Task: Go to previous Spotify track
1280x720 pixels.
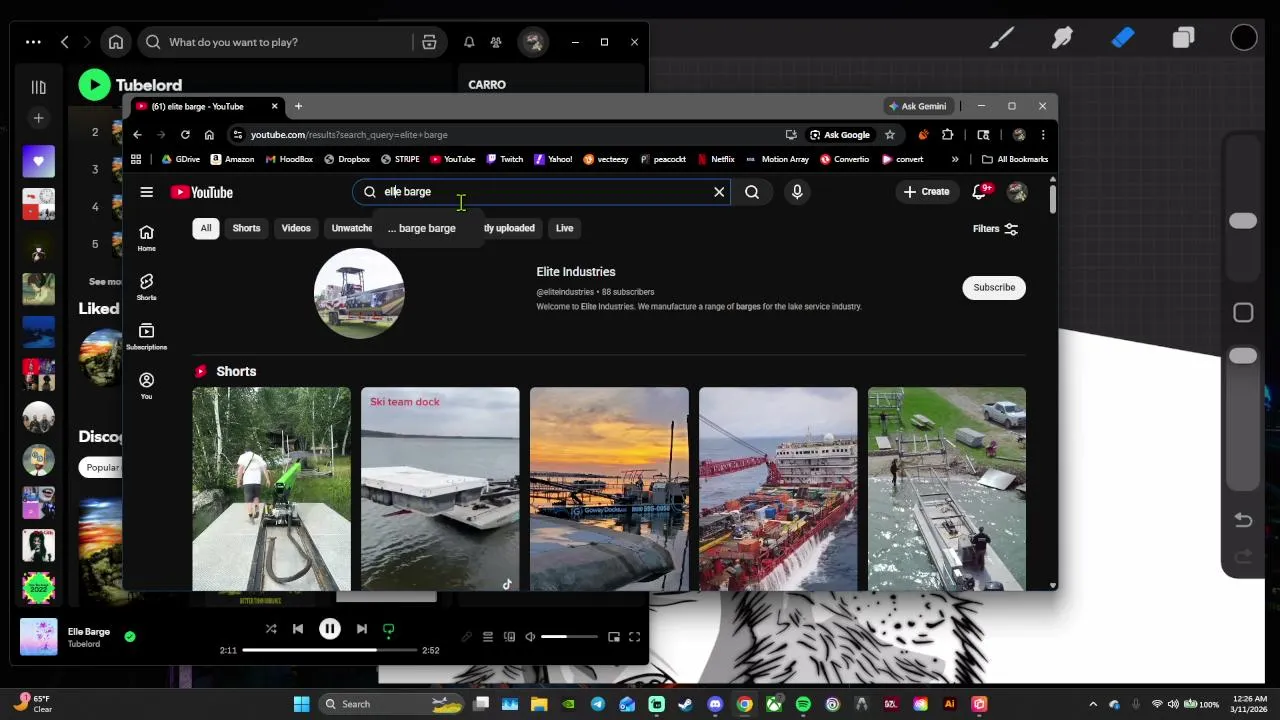Action: point(297,629)
